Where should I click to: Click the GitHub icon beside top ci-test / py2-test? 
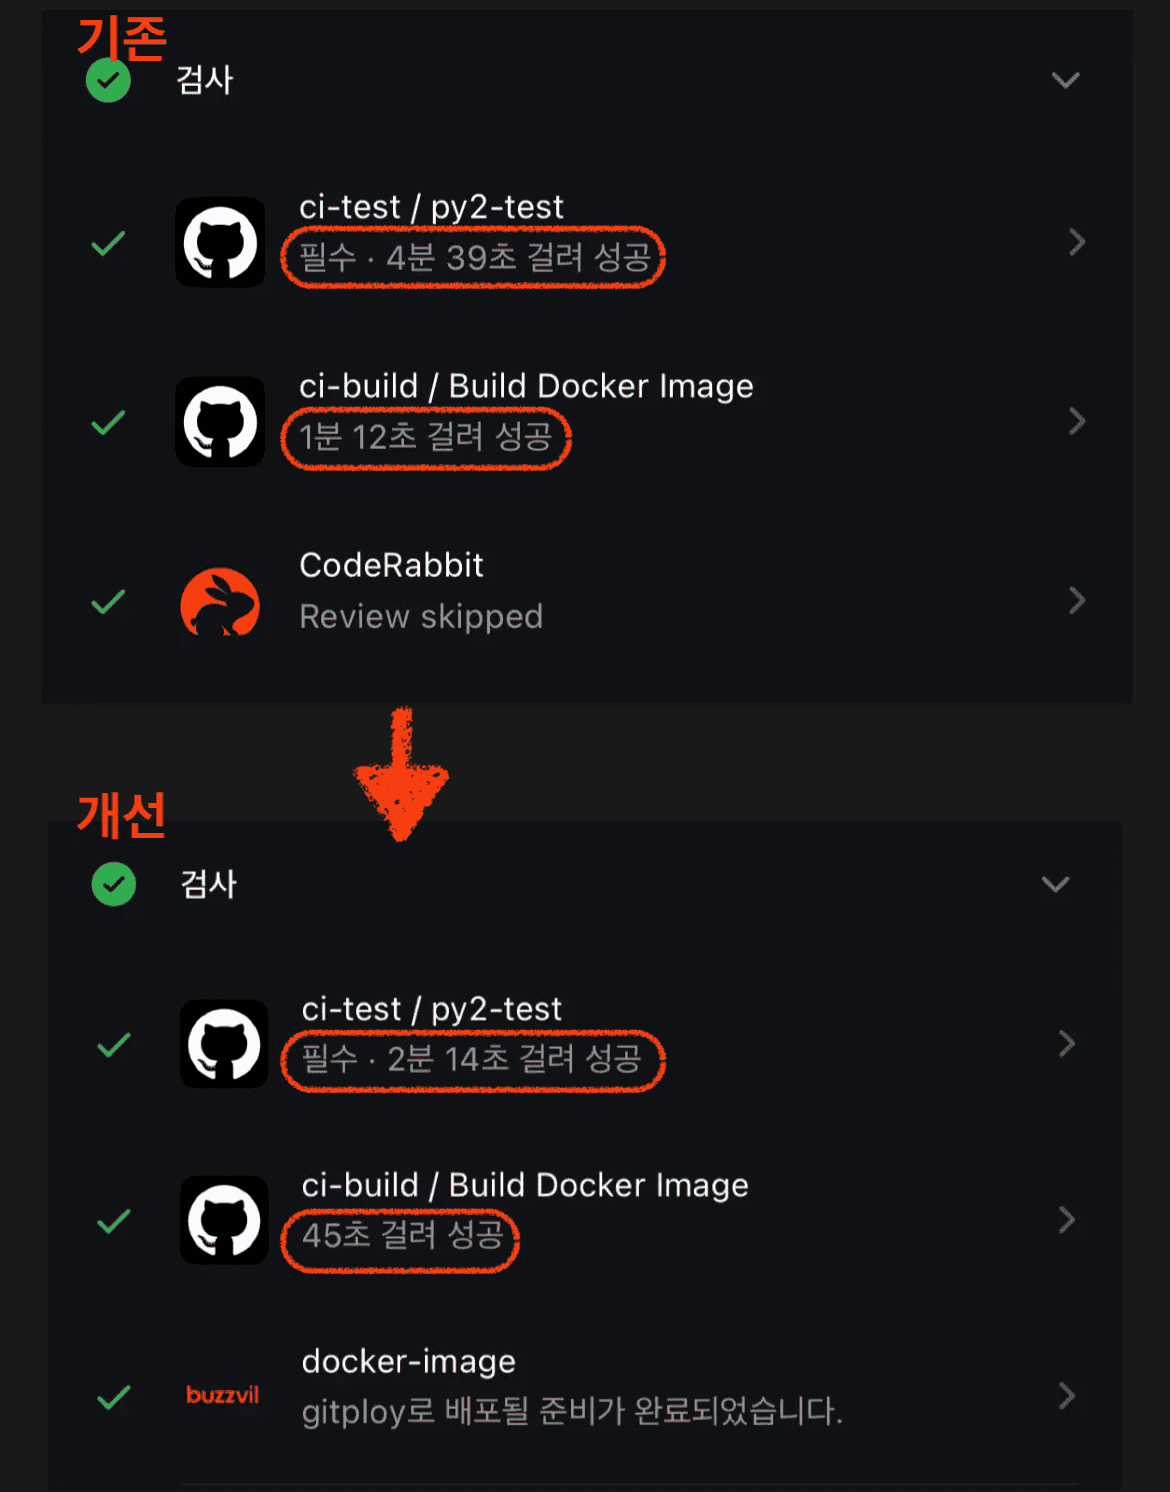coord(220,242)
